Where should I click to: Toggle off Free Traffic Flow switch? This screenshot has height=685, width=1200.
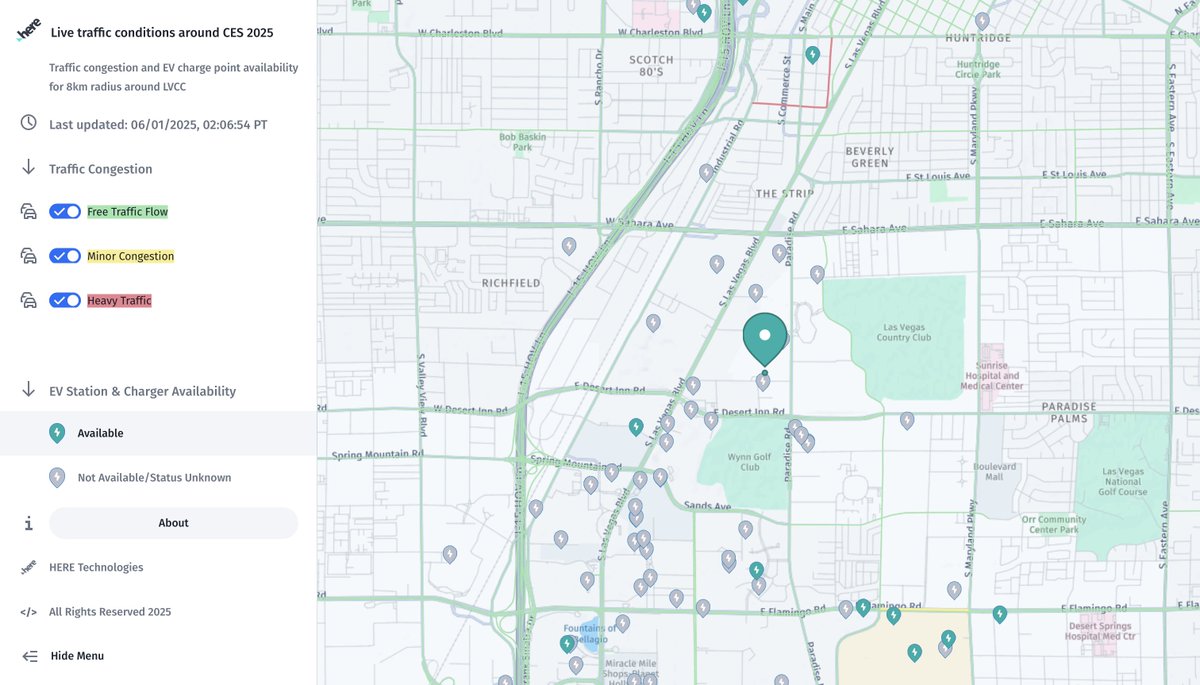pyautogui.click(x=65, y=212)
